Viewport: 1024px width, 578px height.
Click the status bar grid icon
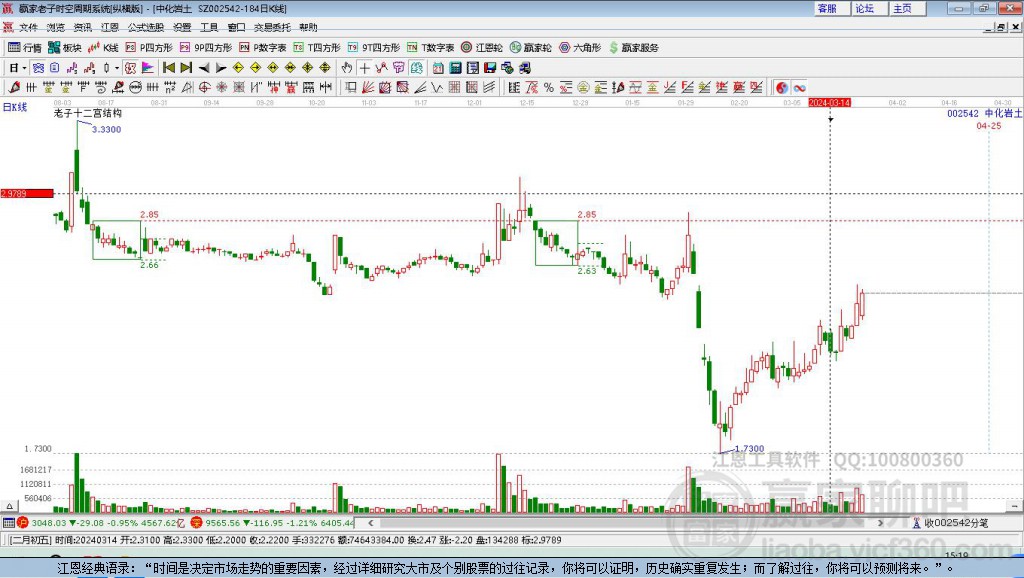[8, 522]
